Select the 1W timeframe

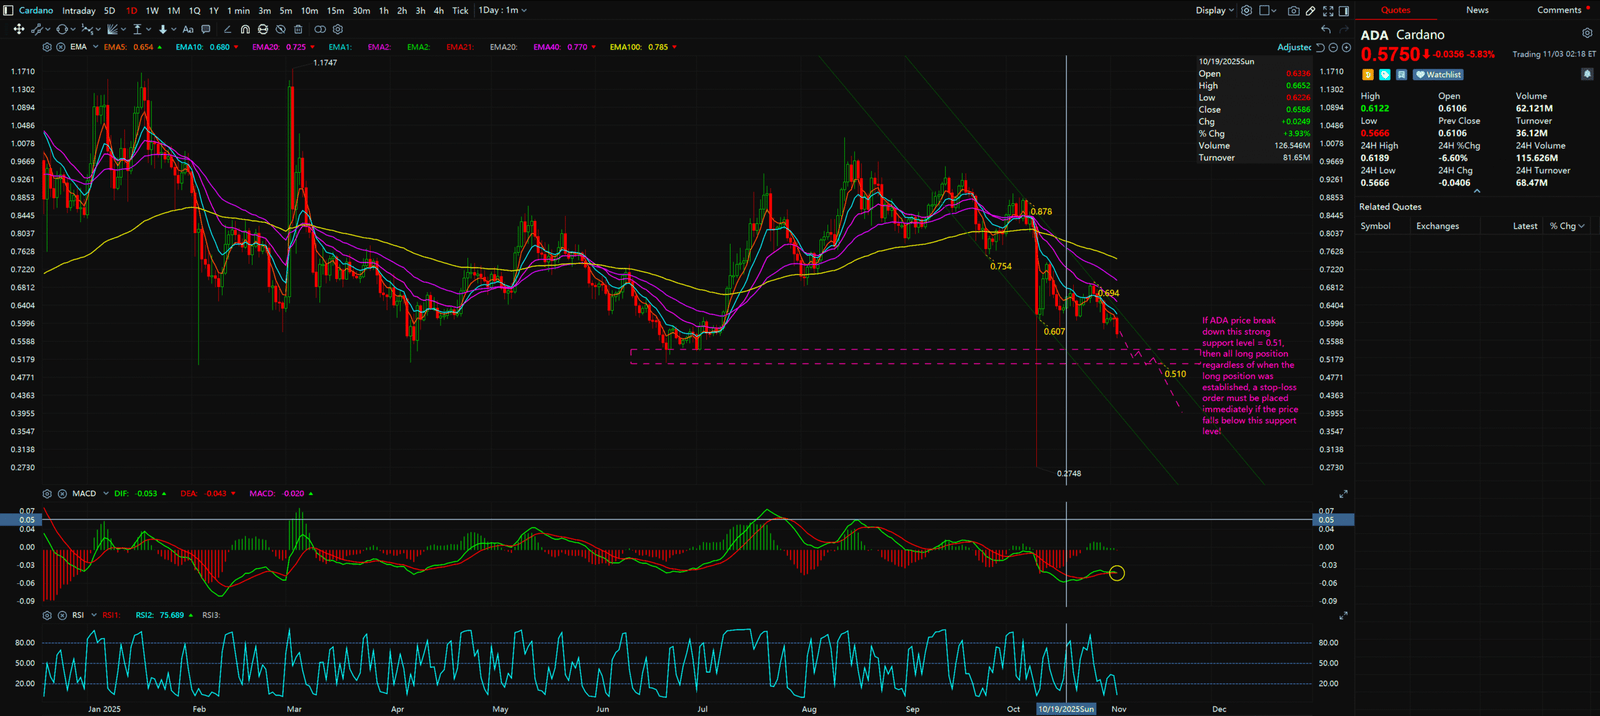pos(152,11)
